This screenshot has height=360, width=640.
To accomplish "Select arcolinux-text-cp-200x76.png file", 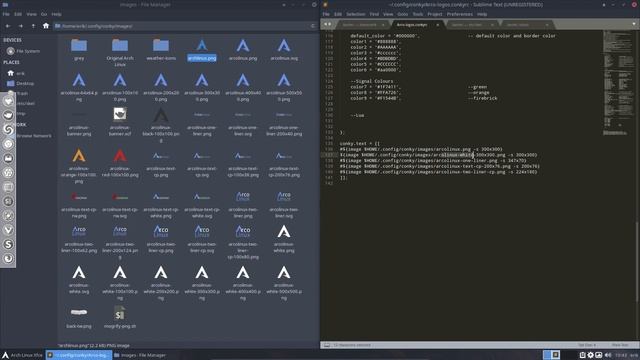I will [x=284, y=162].
